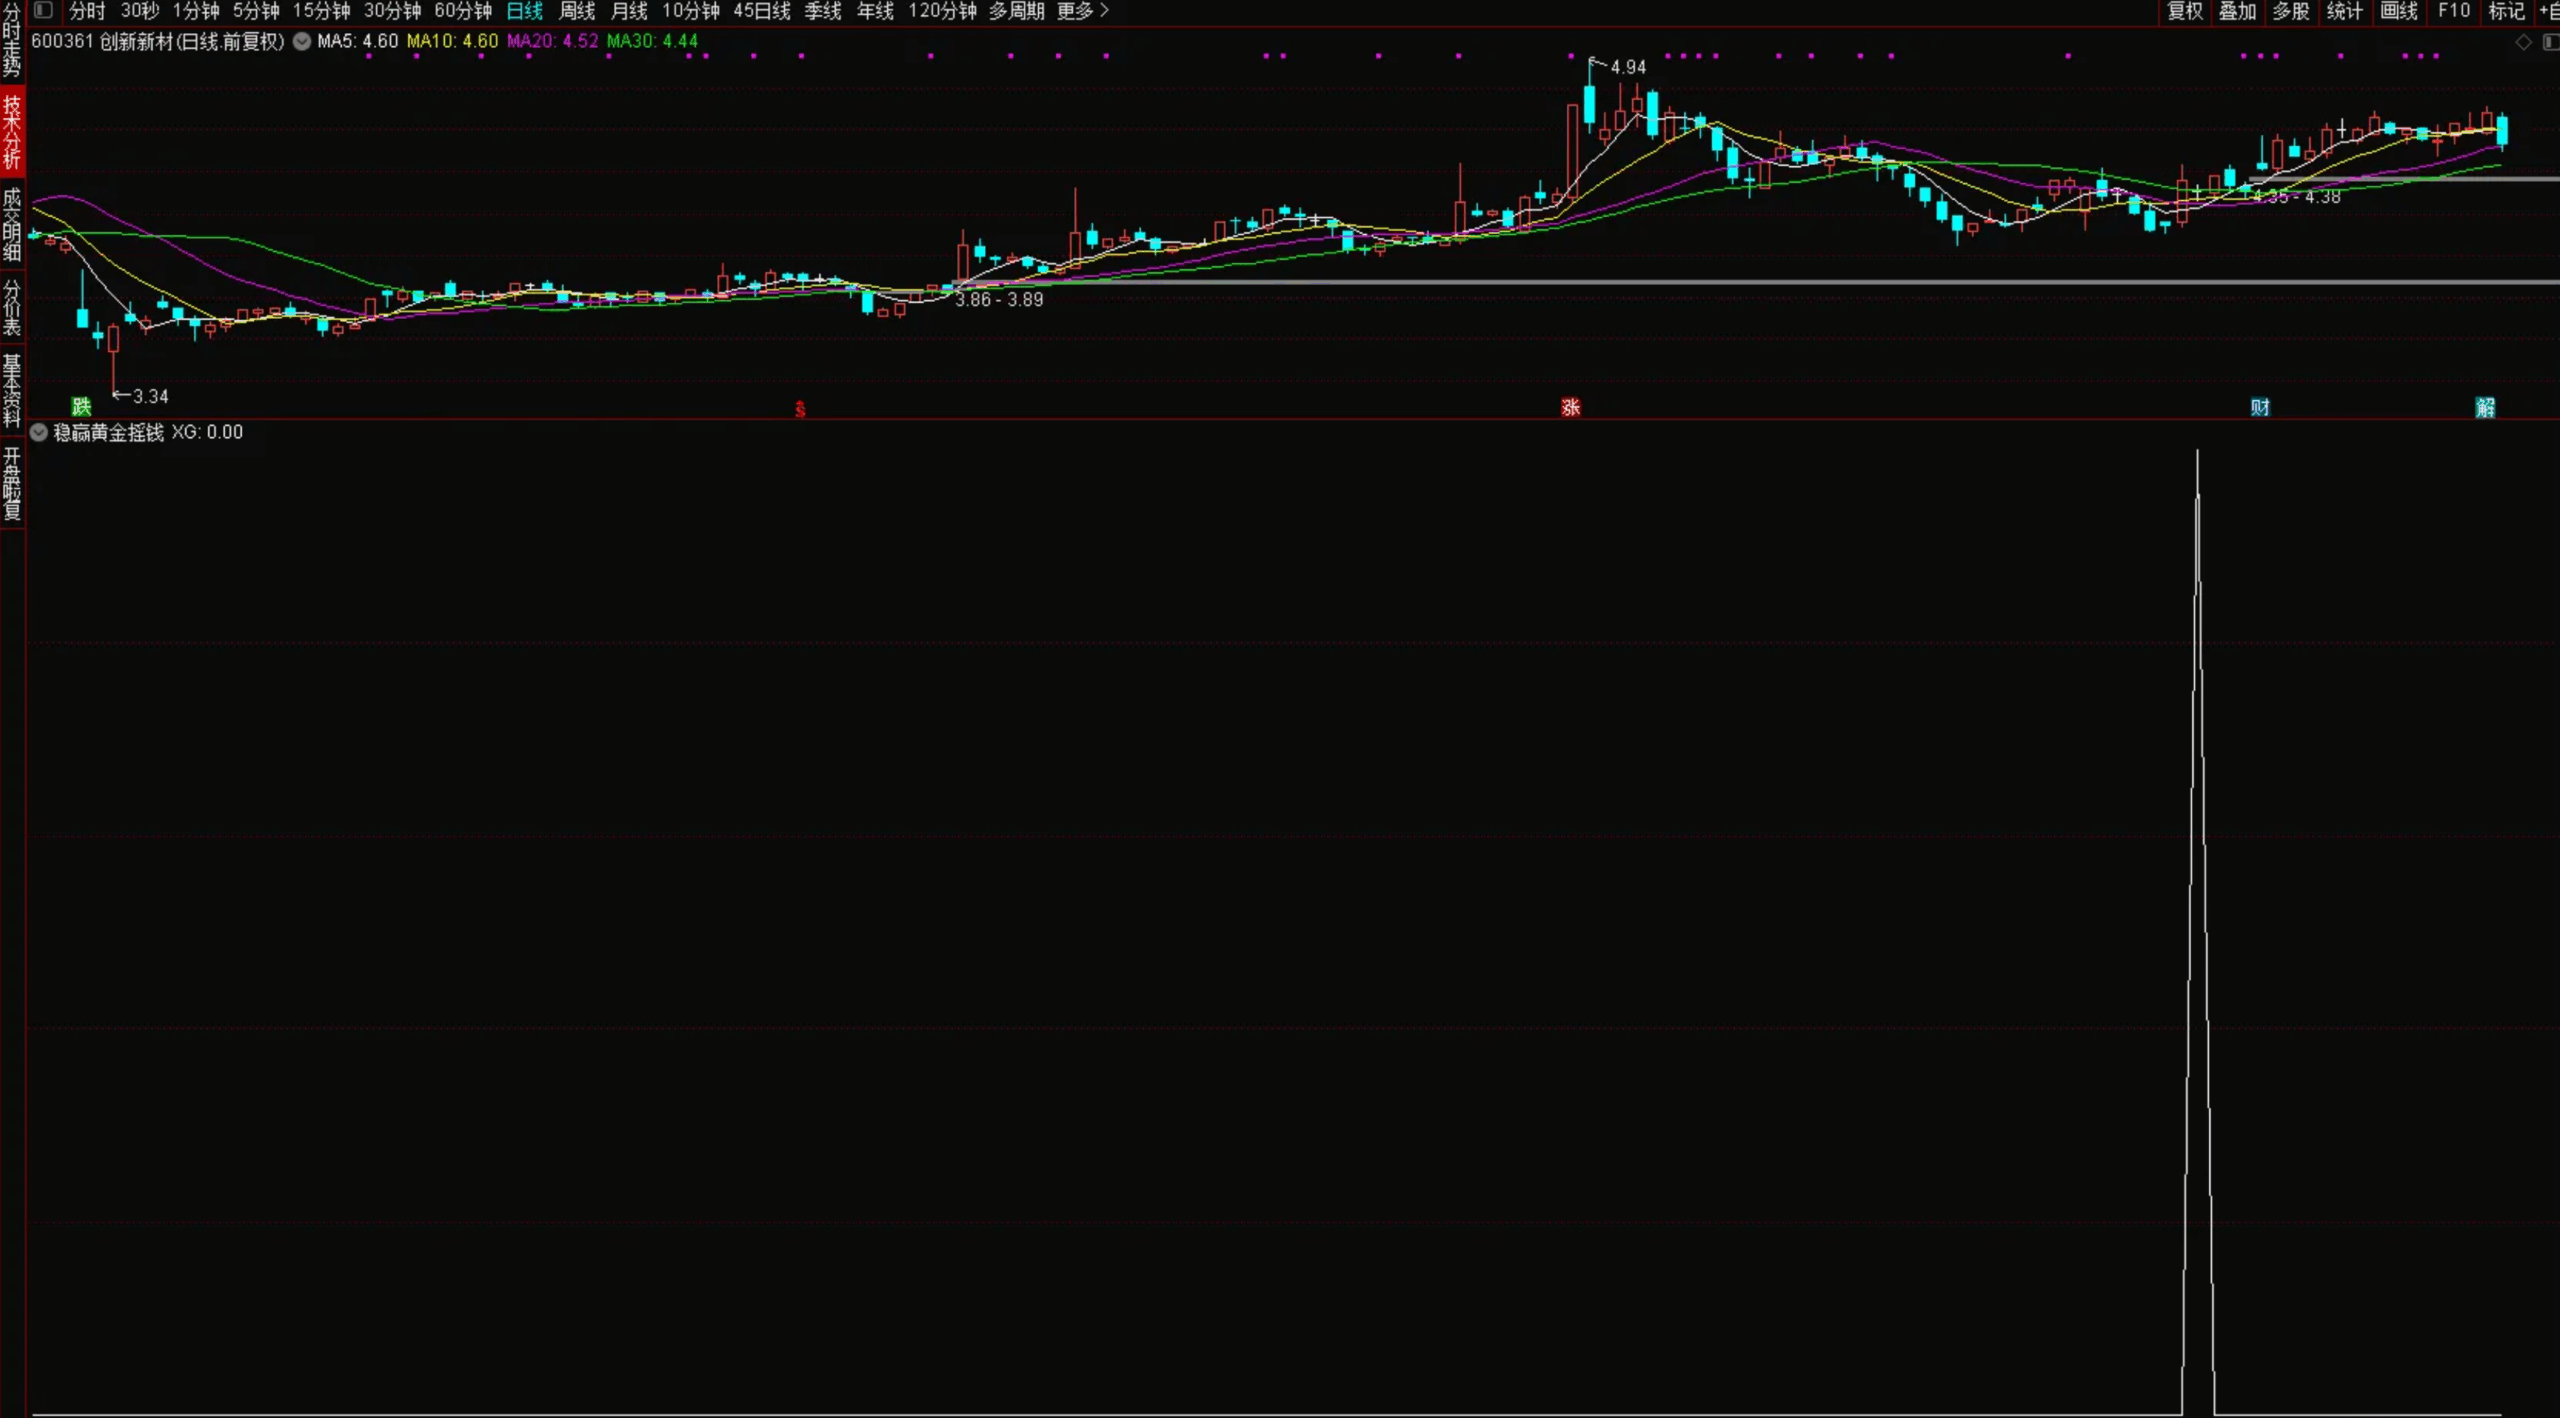Open the 画线 drawing tools

2398,11
